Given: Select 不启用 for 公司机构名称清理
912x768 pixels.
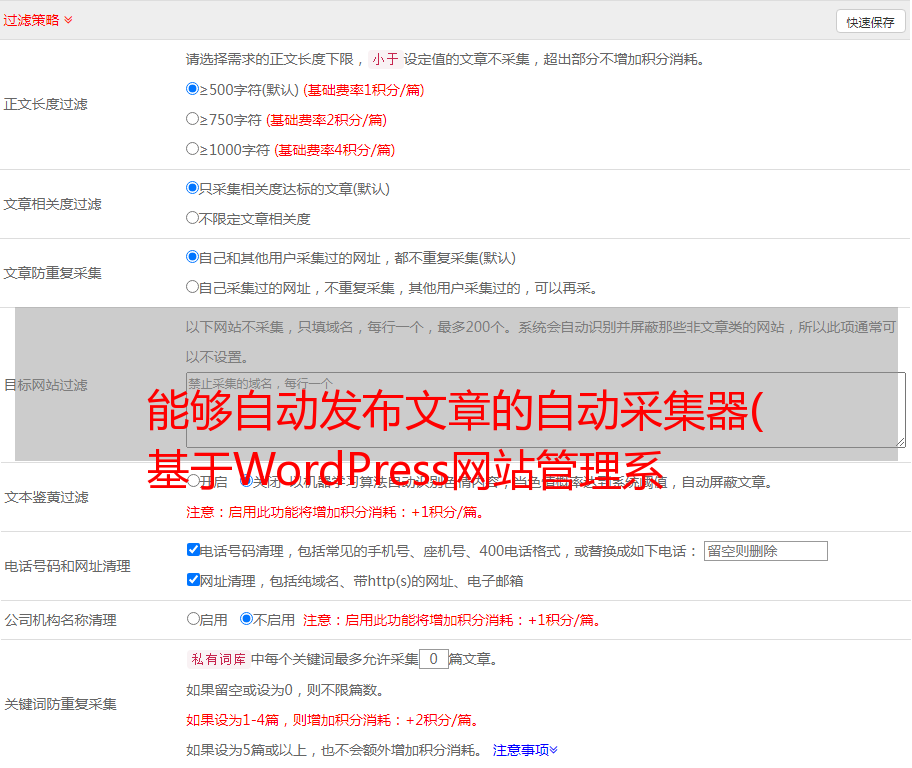Looking at the screenshot, I should pos(246,619).
